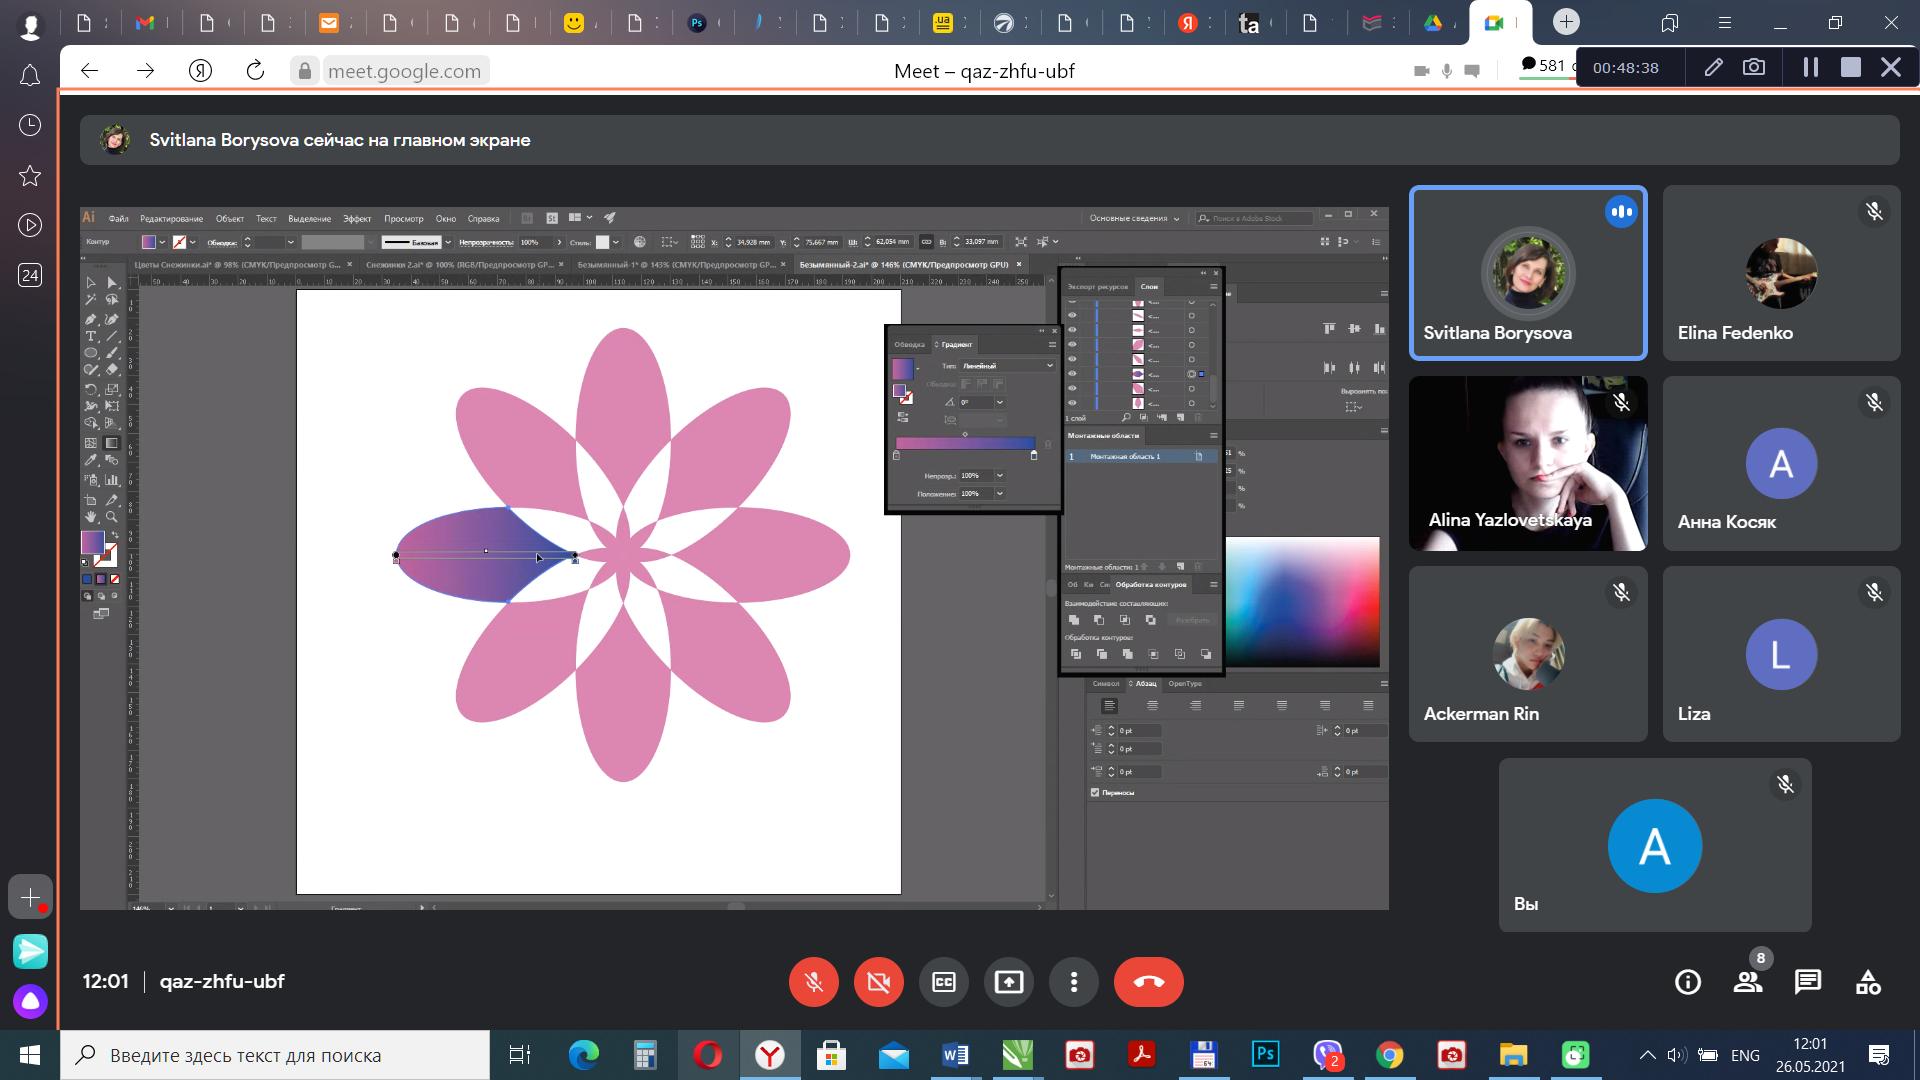
Task: Switch to the Gmail browser tab
Action: 146,23
